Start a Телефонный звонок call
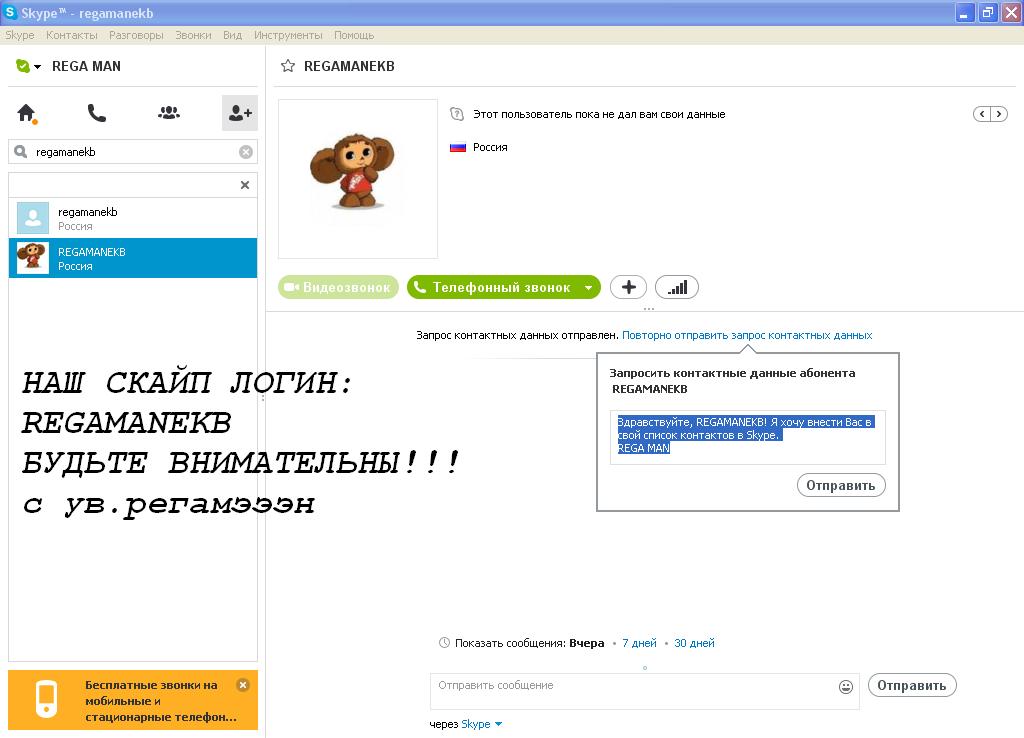1024x738 pixels. (492, 287)
